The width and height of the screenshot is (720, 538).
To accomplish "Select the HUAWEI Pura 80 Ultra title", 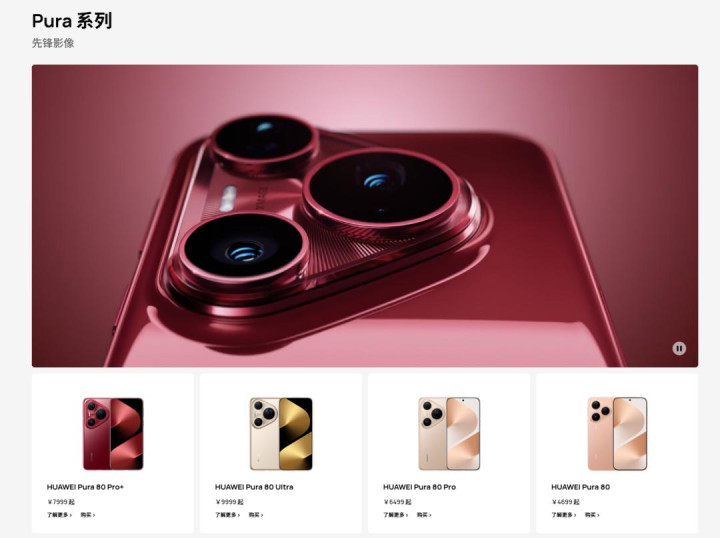I will coord(254,487).
